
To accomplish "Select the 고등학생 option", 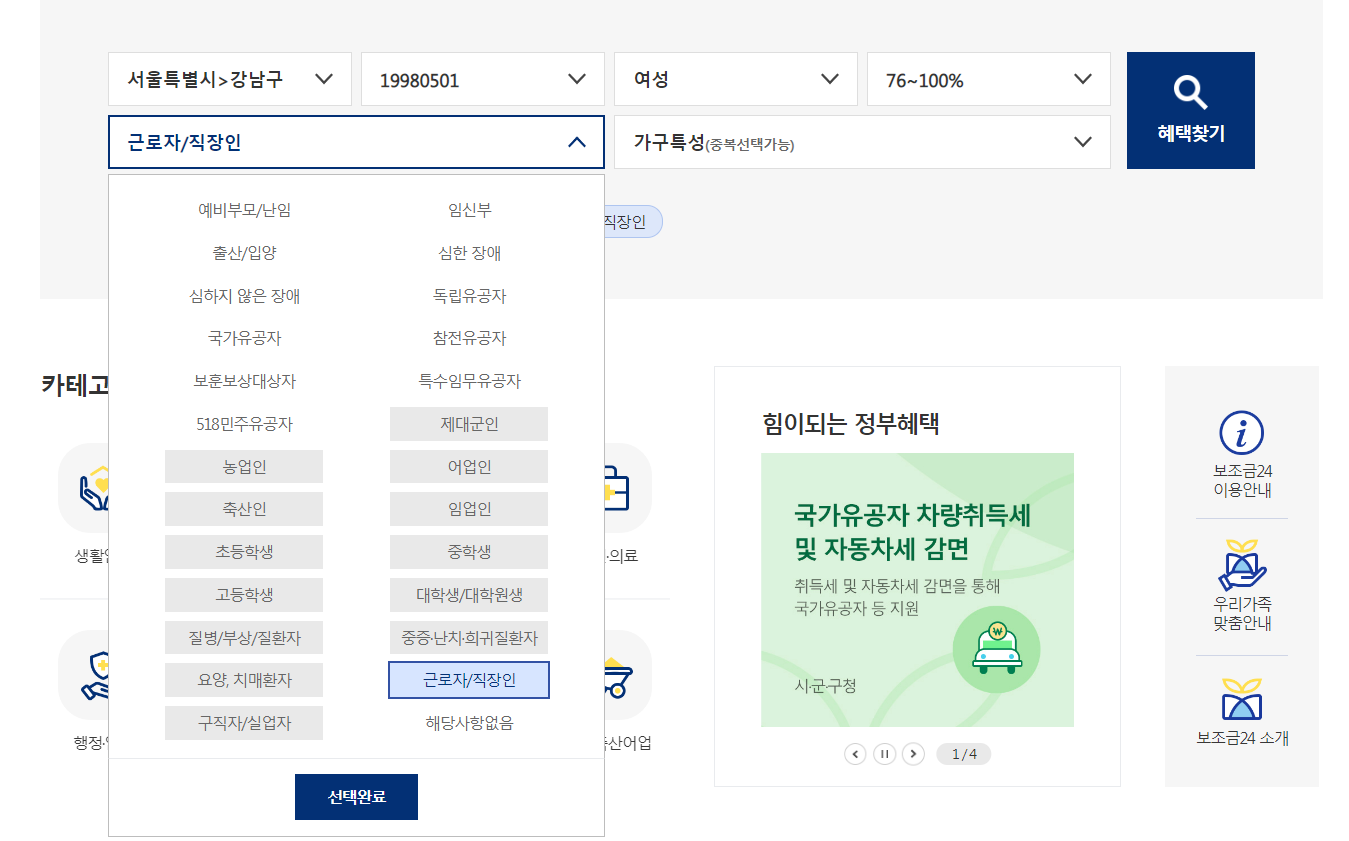I will 244,595.
